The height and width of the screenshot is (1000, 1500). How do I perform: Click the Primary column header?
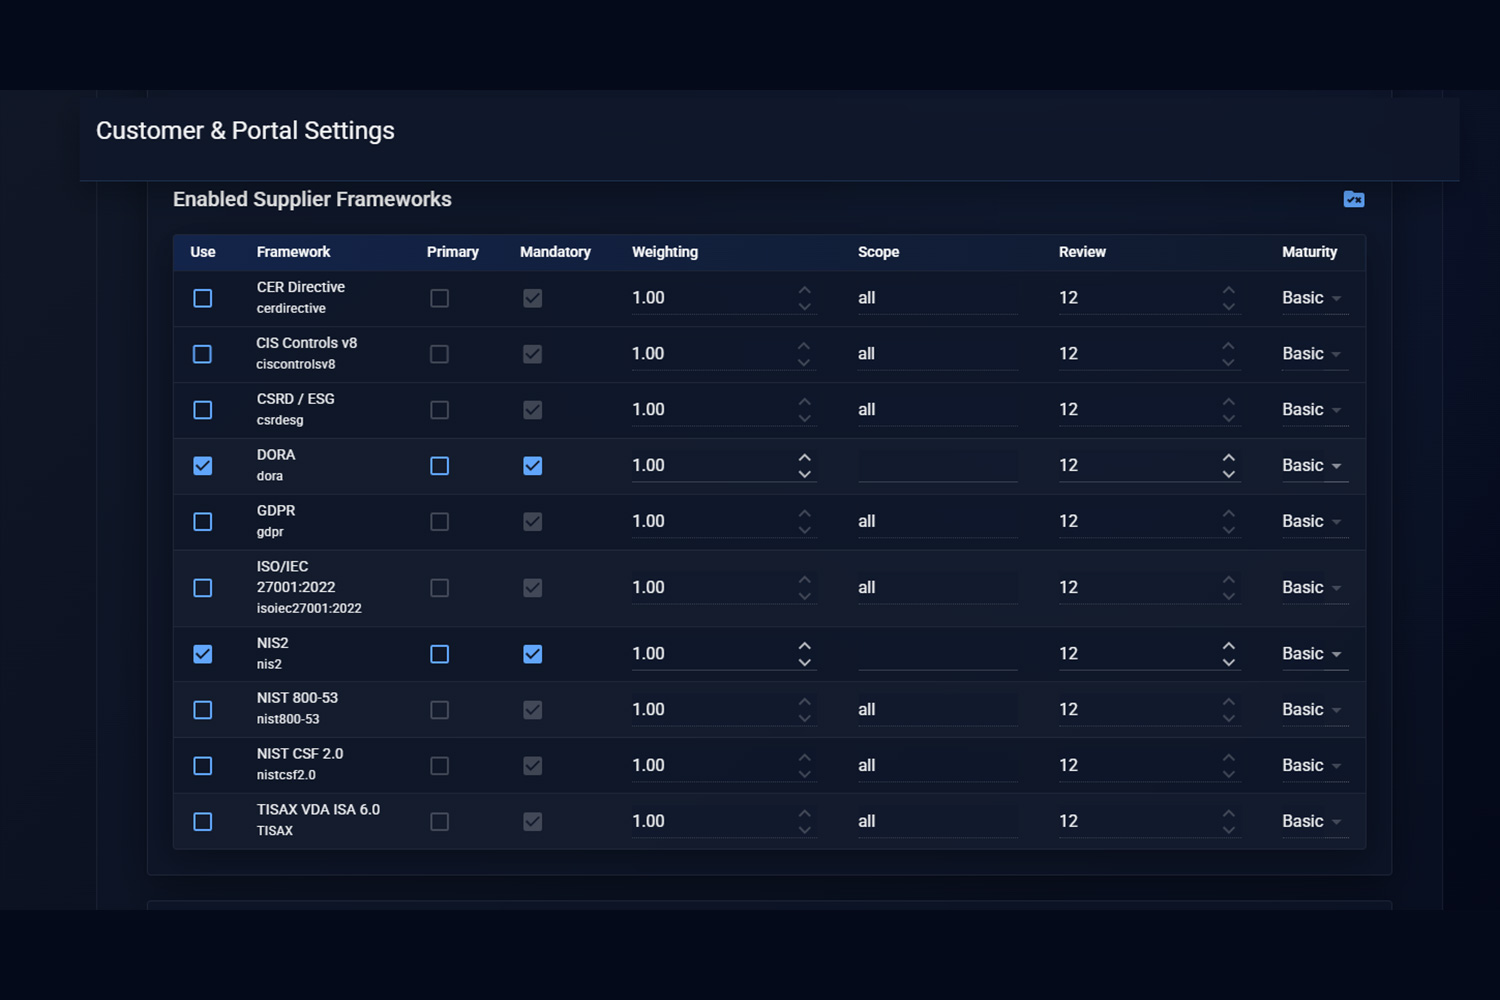(x=453, y=252)
